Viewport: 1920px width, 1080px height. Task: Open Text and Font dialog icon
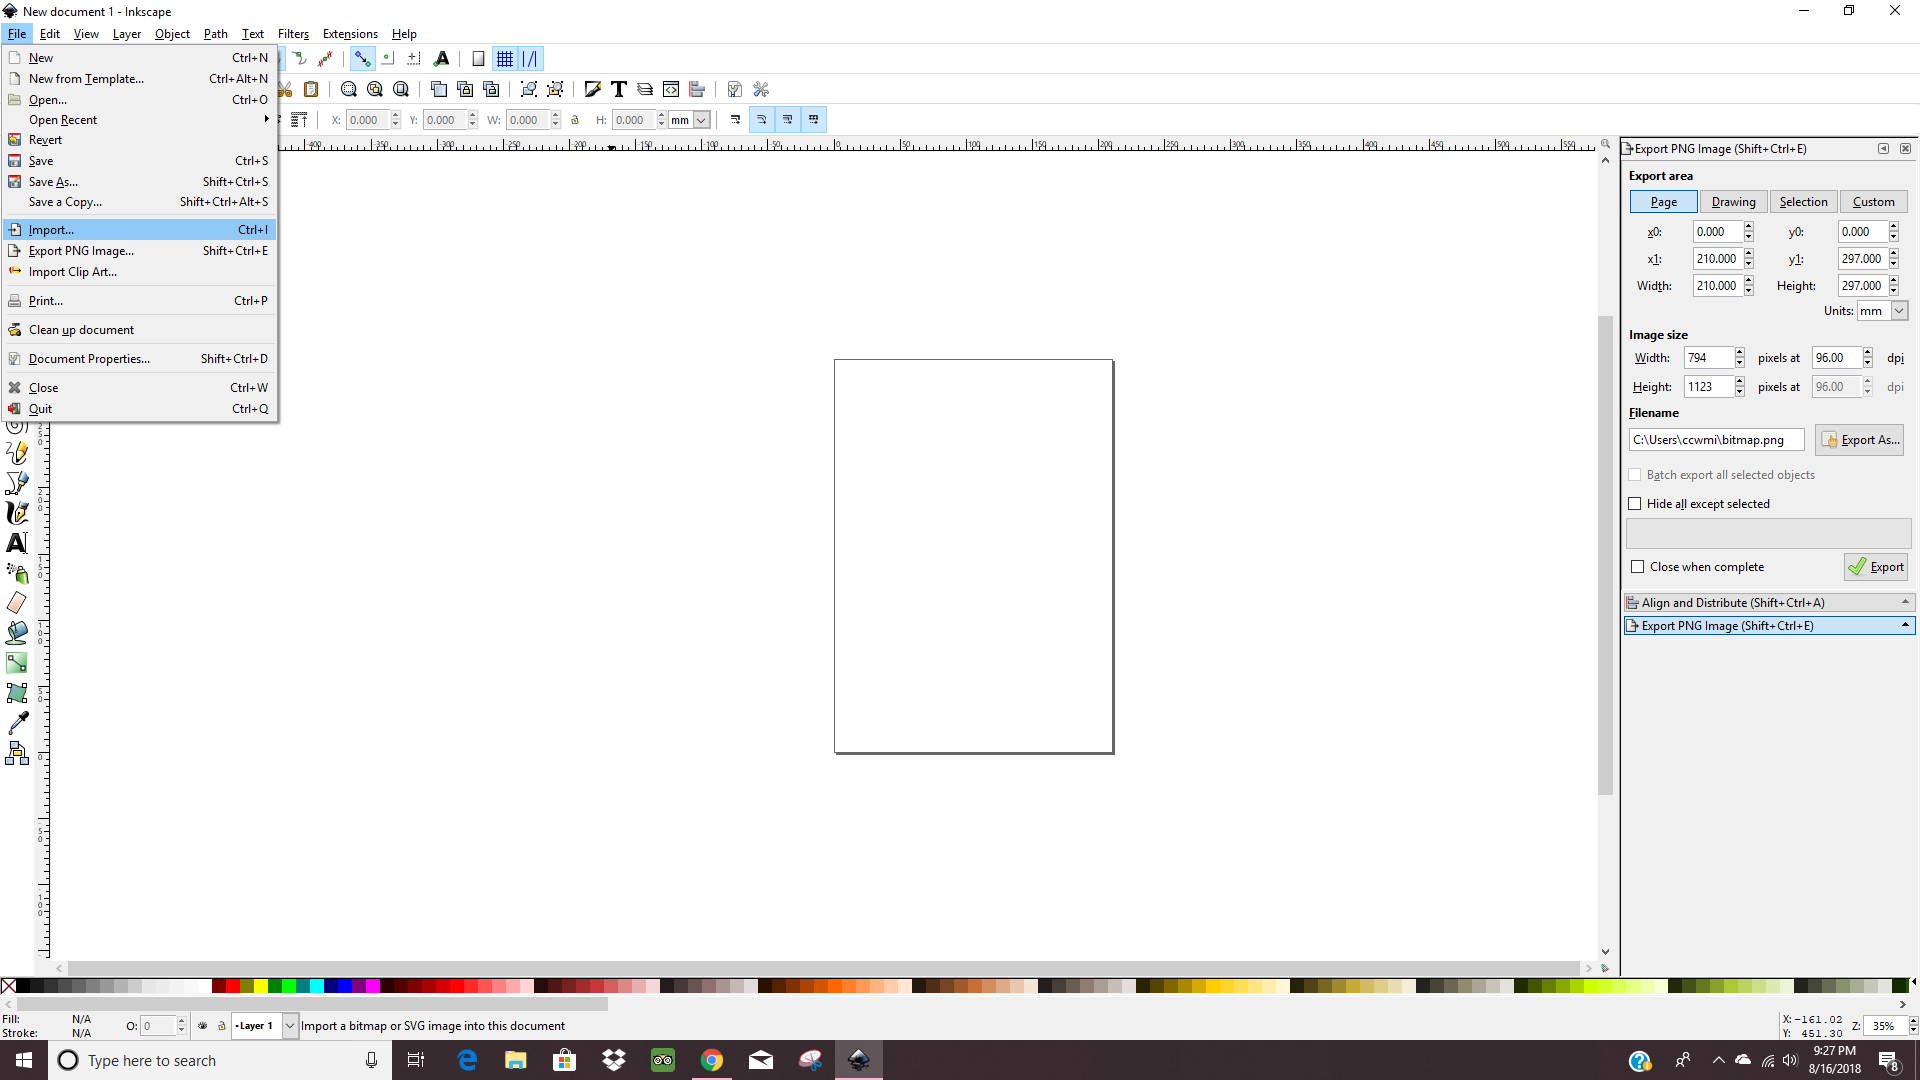click(619, 89)
